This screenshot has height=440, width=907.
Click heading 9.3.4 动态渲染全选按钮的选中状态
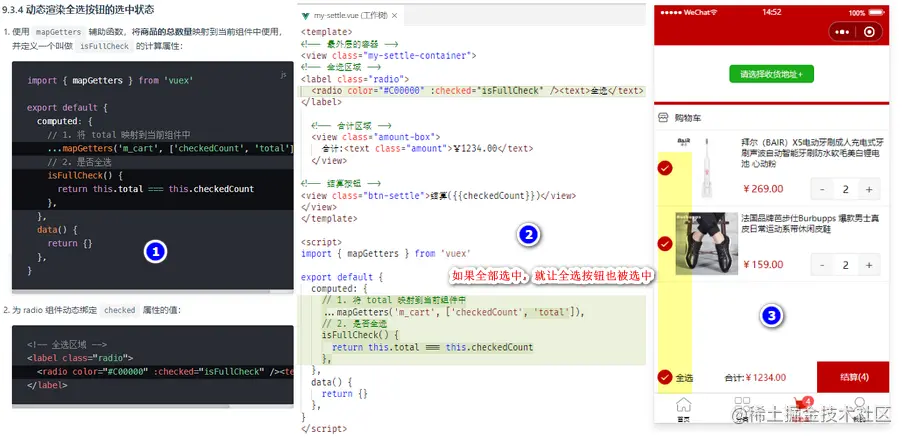78,10
